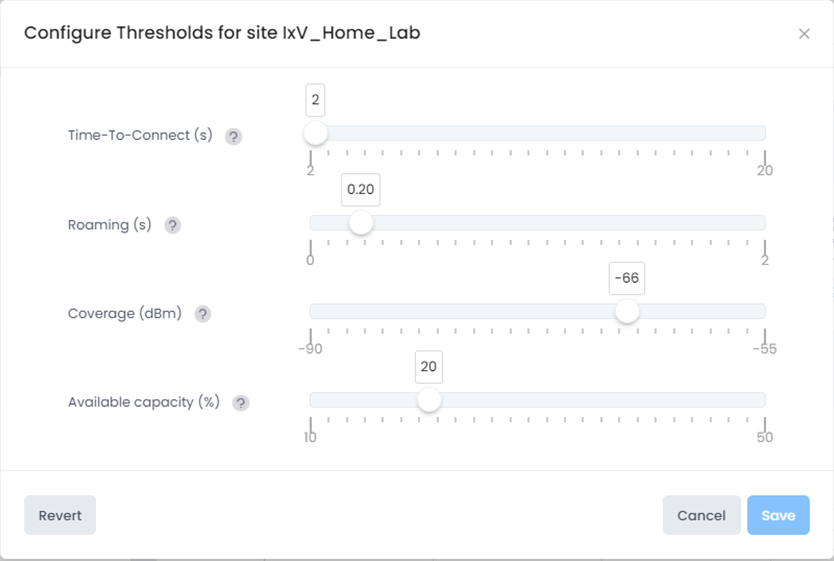Click the Time-To-Connect slider handle
Viewport: 834px width, 561px height.
click(x=316, y=134)
